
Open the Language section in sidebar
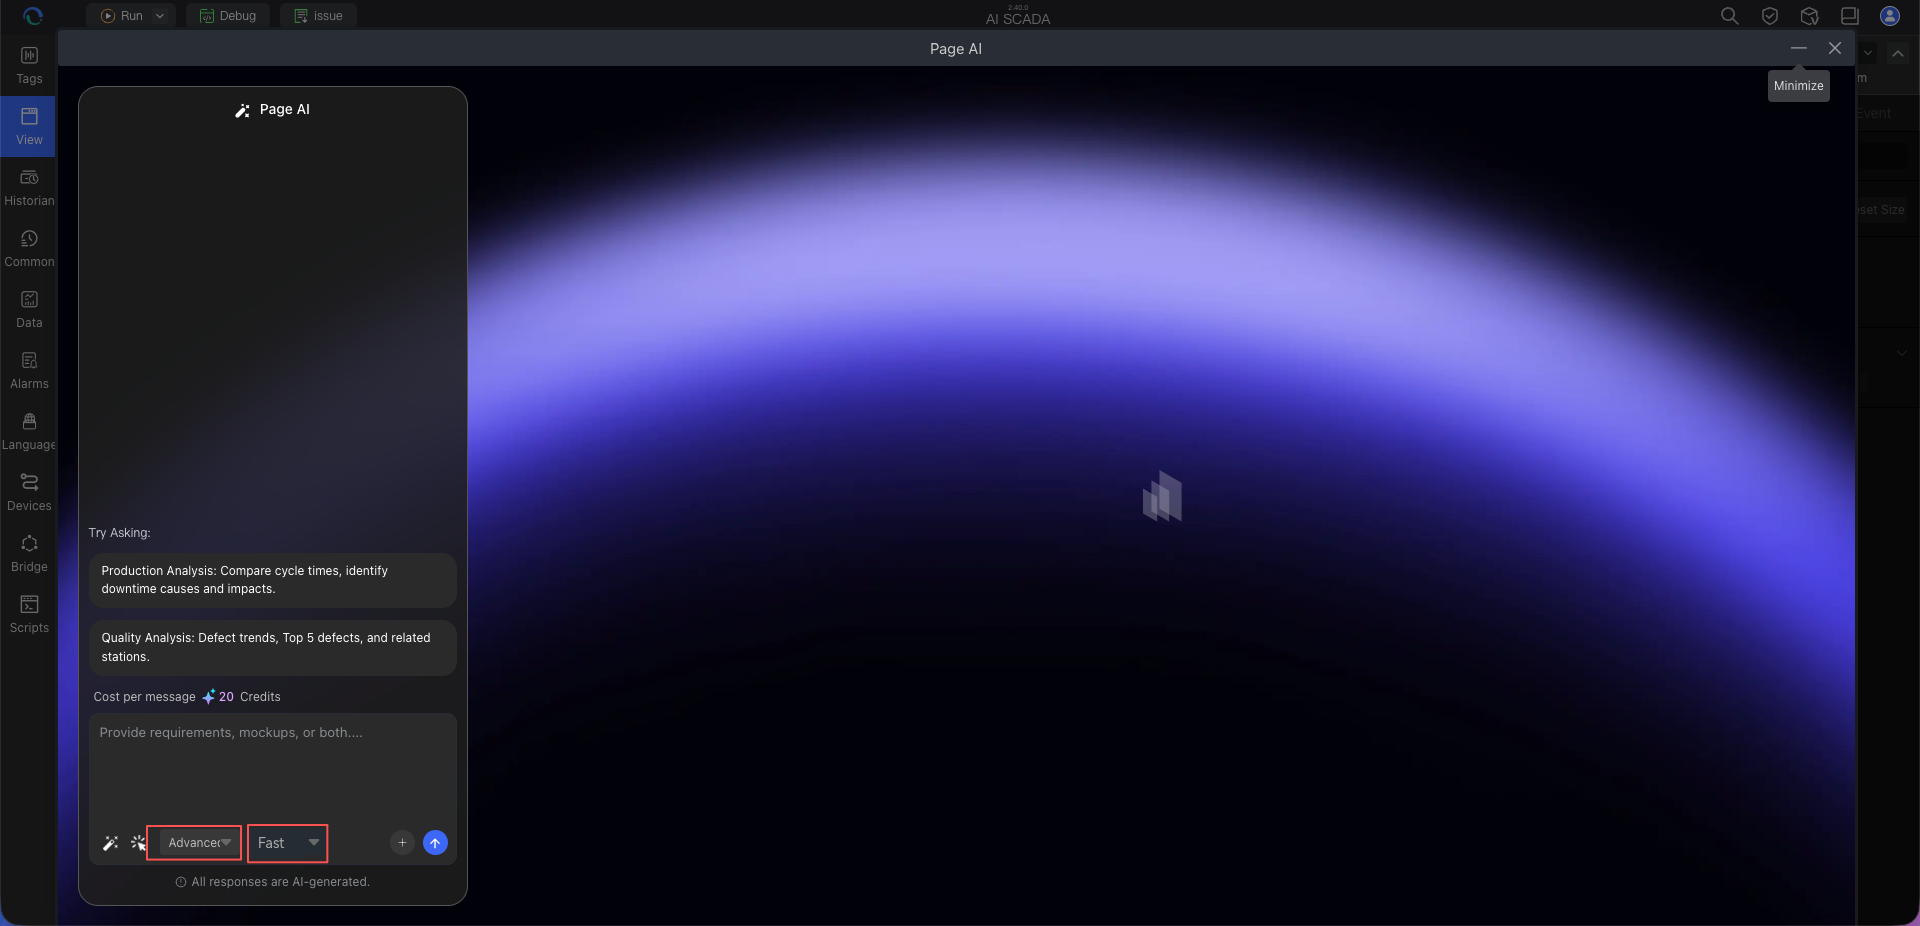tap(29, 432)
